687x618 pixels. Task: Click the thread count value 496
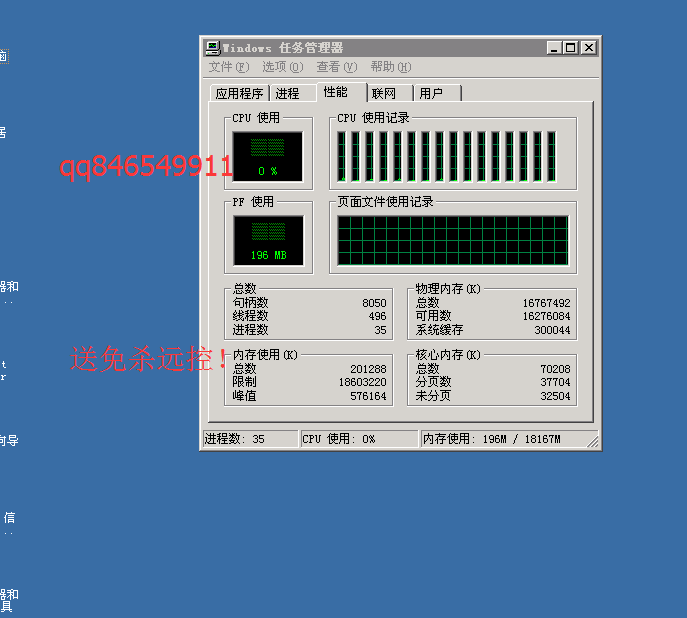(377, 316)
